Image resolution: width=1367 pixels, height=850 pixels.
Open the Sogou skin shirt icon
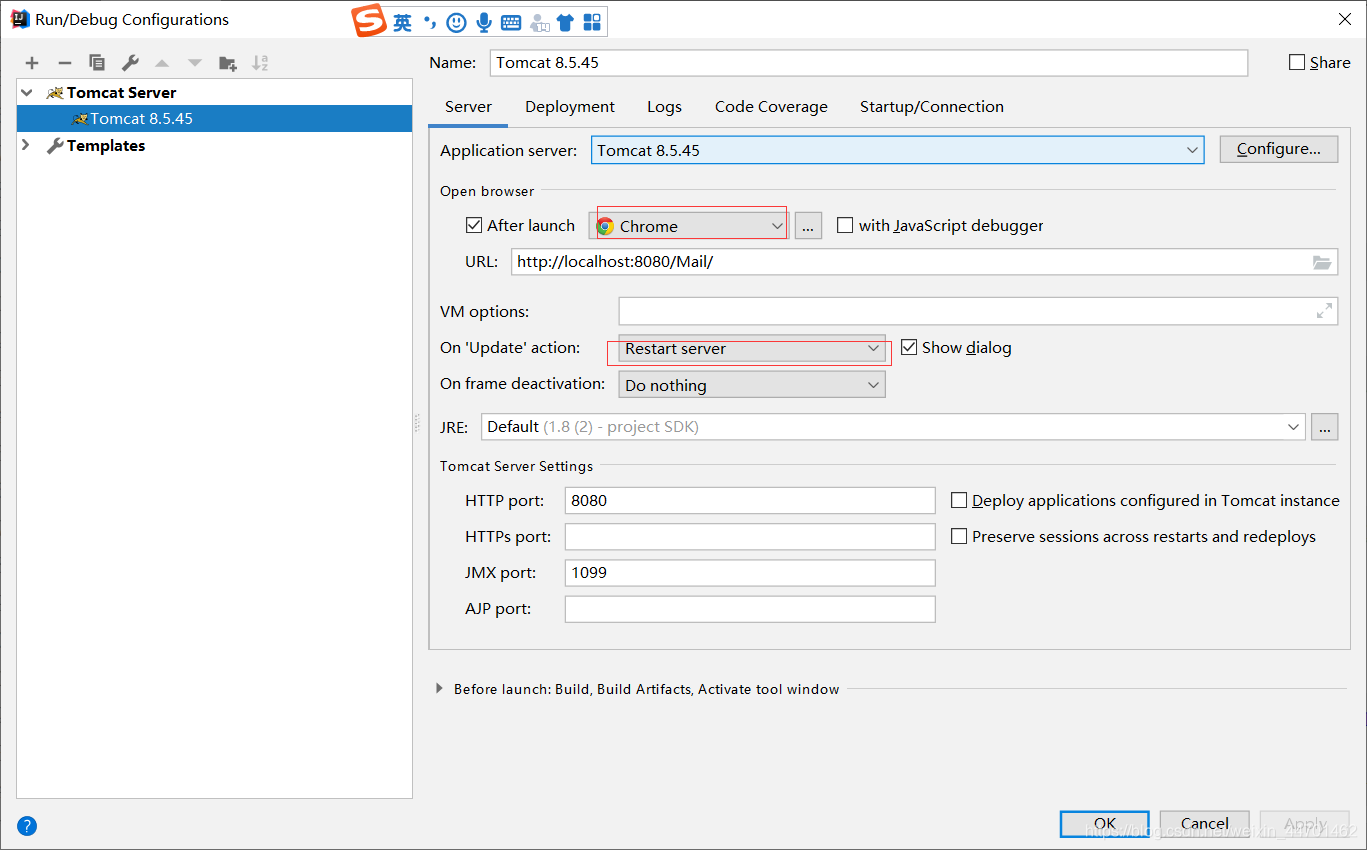tap(565, 22)
